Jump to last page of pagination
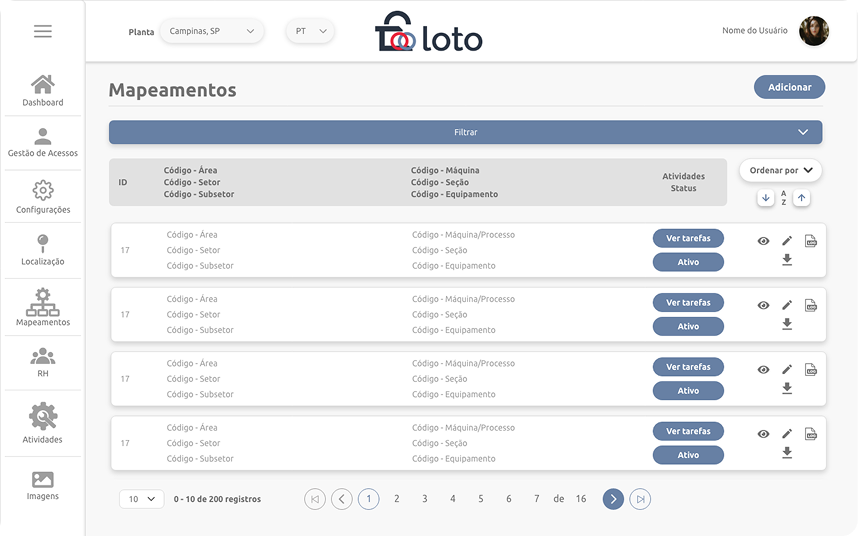This screenshot has height=536, width=858. point(640,499)
